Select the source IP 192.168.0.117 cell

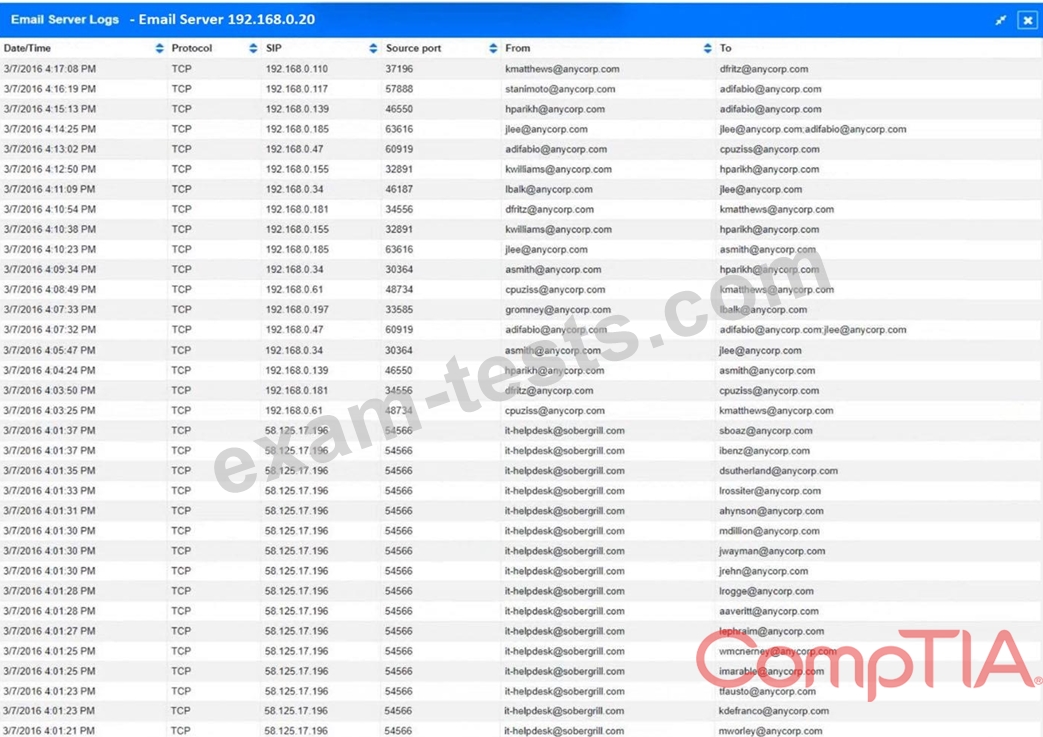(x=296, y=89)
